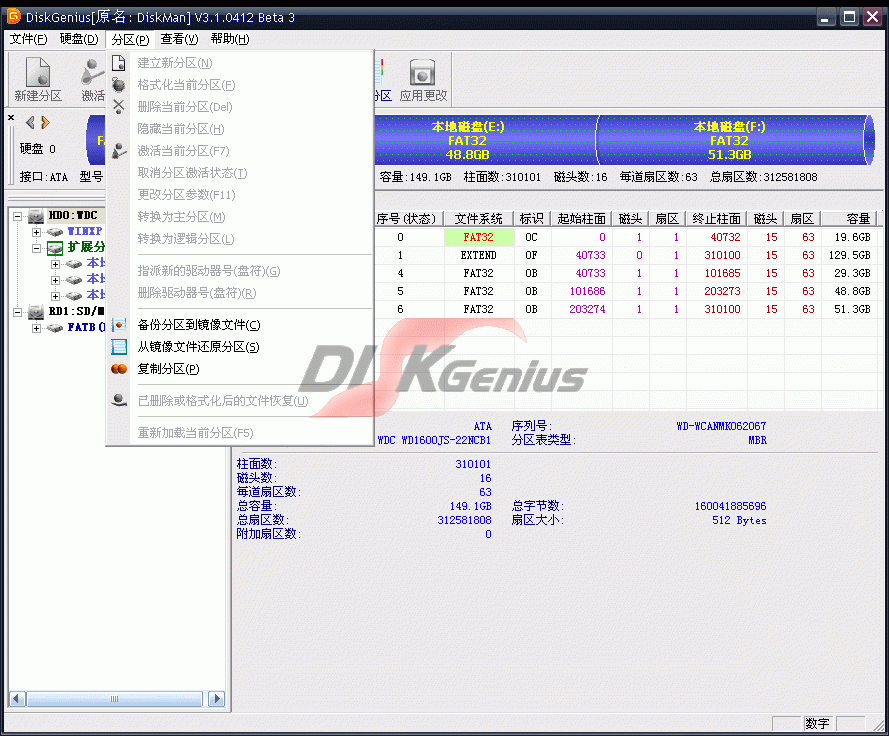Open the 帮助(H) menu
The image size is (889, 736).
point(230,39)
